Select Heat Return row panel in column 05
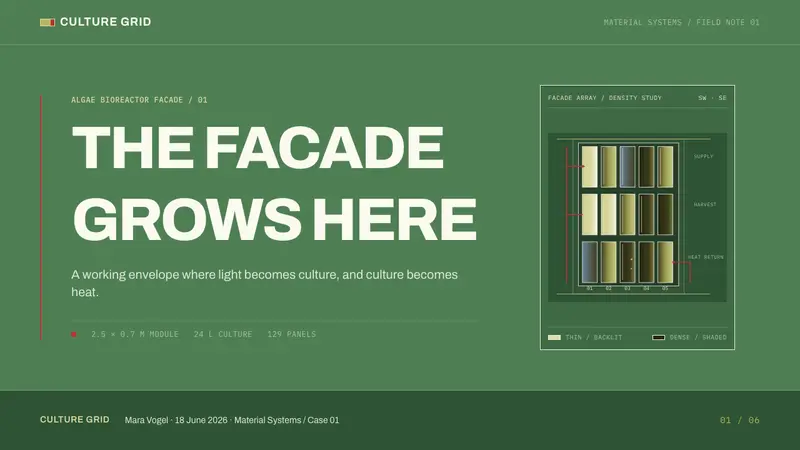 click(x=665, y=262)
